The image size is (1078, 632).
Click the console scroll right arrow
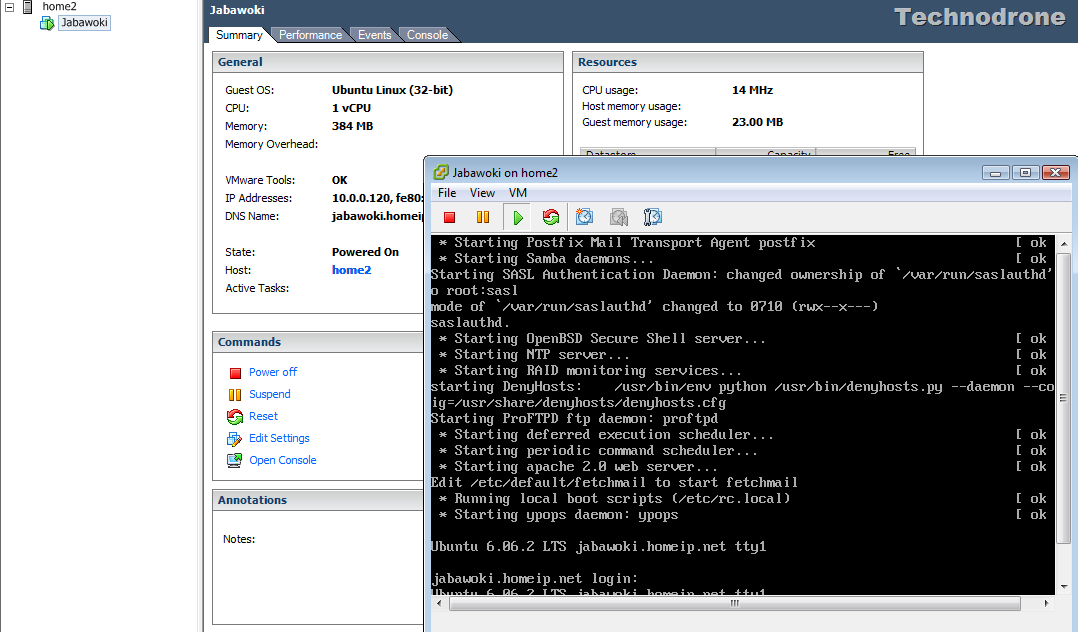[x=1046, y=604]
